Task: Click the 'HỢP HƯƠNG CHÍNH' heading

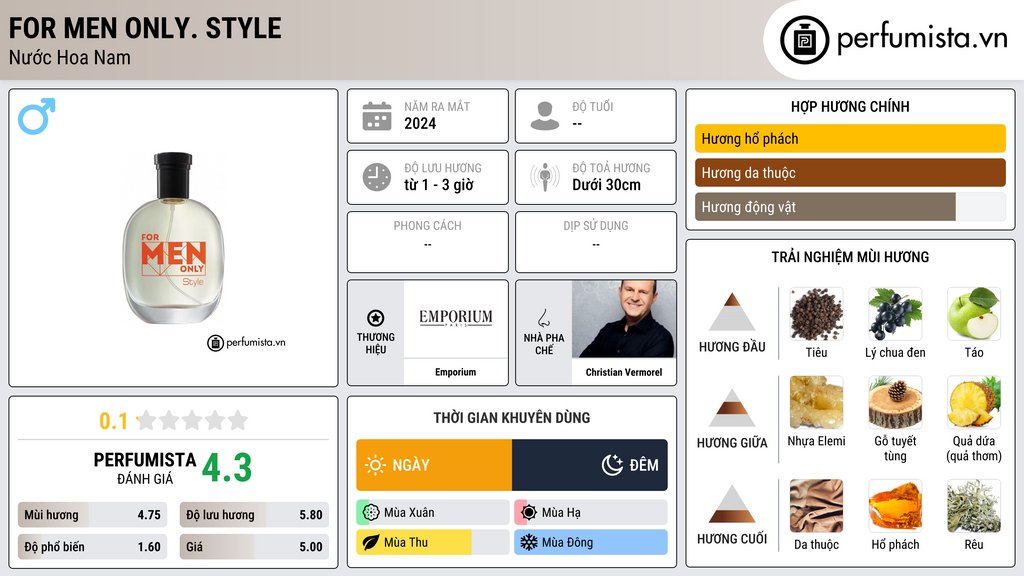Action: click(850, 106)
